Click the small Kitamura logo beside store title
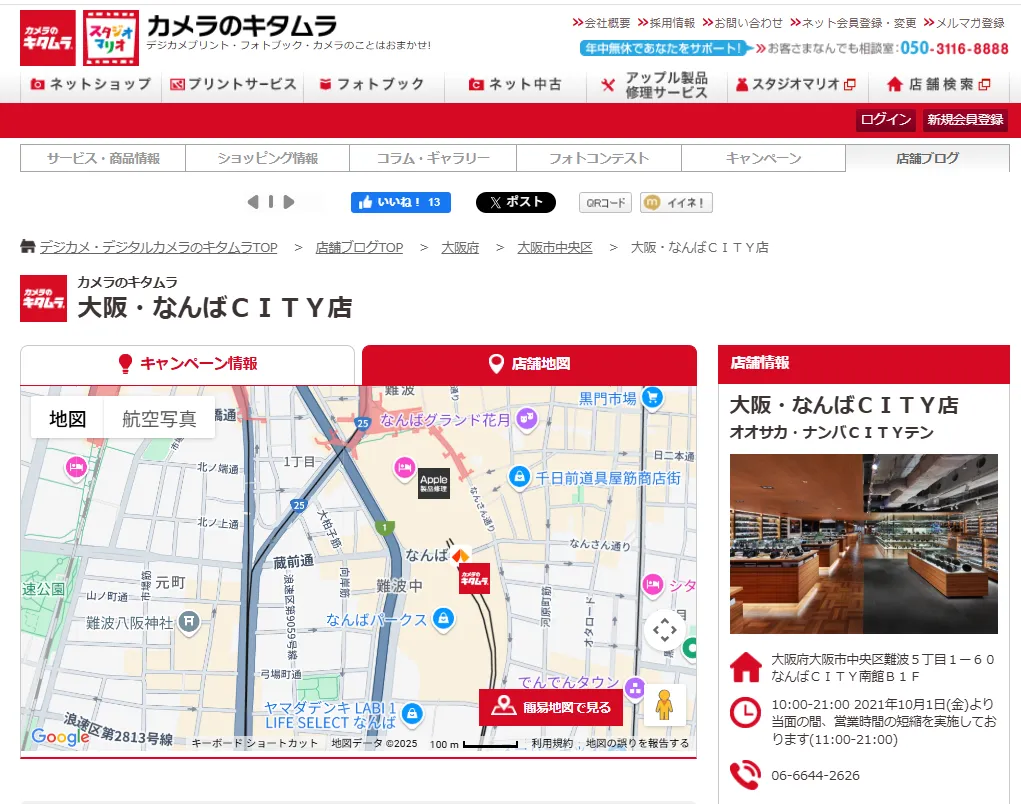The height and width of the screenshot is (804, 1021). pos(44,299)
